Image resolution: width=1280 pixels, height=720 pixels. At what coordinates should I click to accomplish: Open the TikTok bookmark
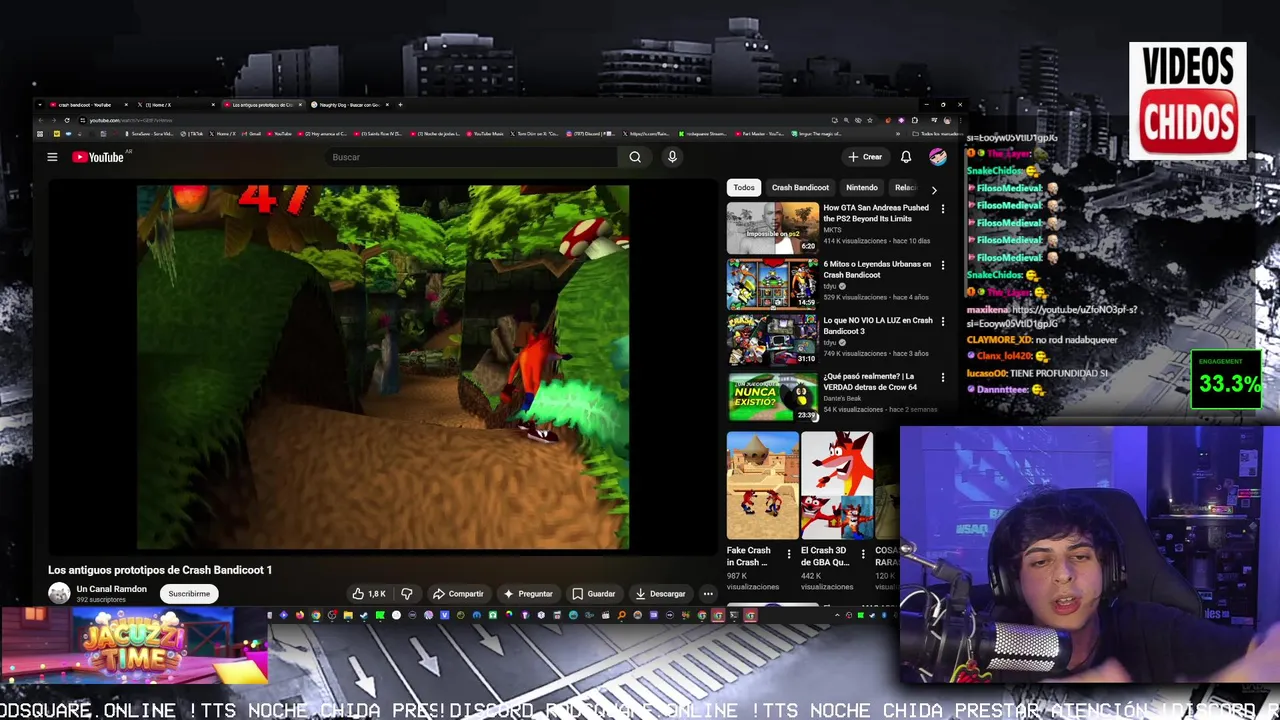pyautogui.click(x=192, y=133)
